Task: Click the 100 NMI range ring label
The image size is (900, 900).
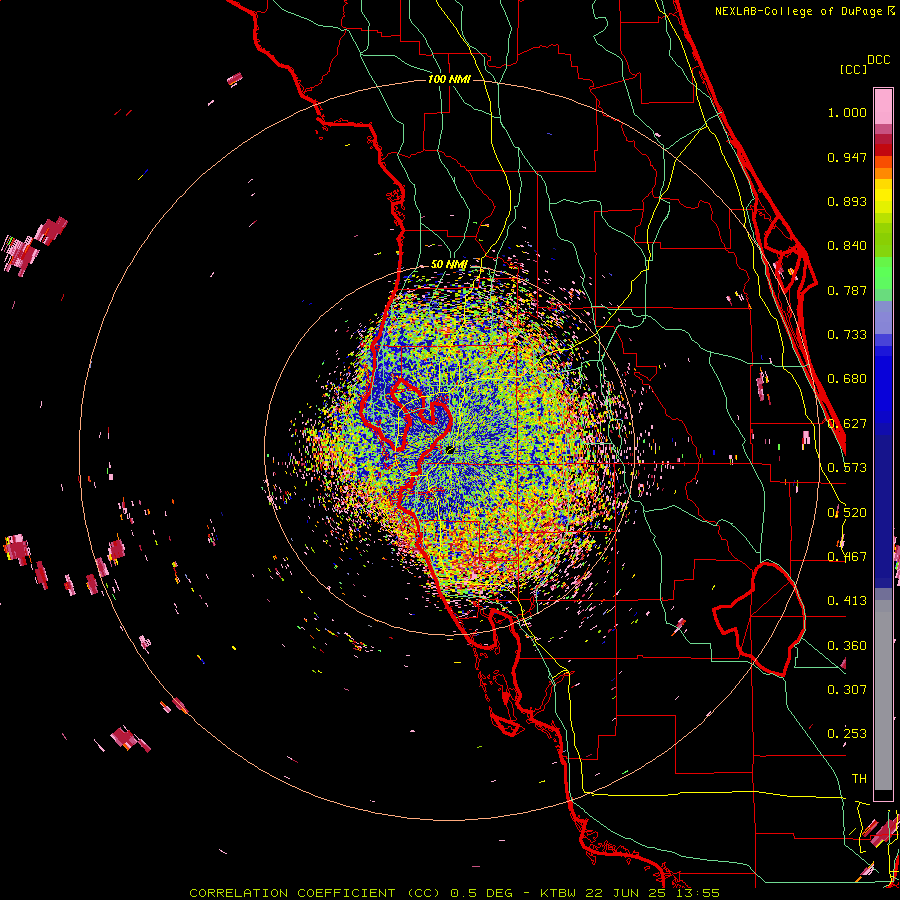Action: (x=449, y=79)
